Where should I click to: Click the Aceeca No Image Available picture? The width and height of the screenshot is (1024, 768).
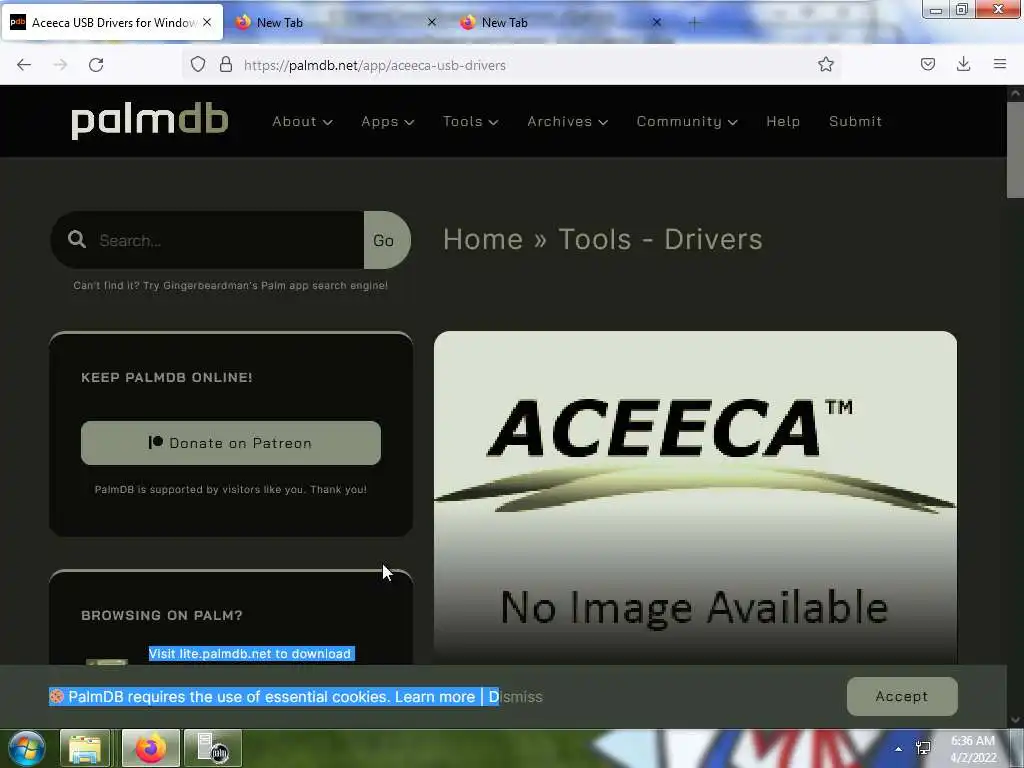click(696, 498)
